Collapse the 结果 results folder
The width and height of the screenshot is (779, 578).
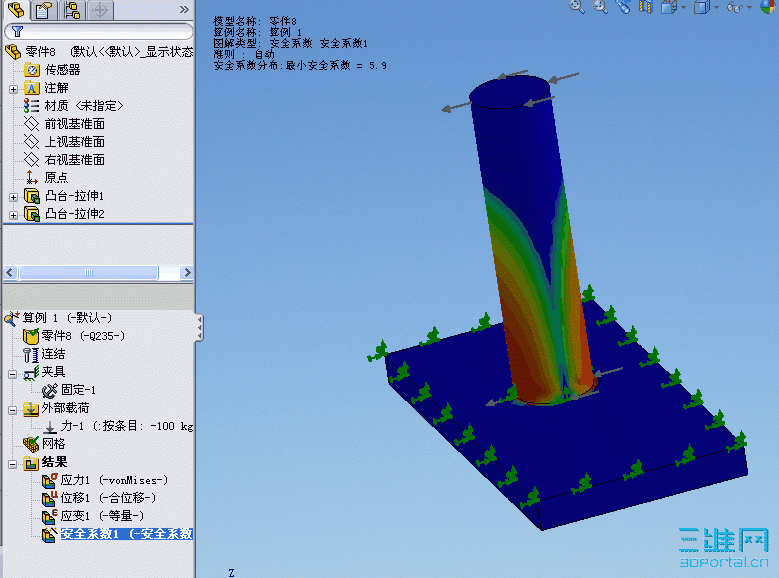13,464
